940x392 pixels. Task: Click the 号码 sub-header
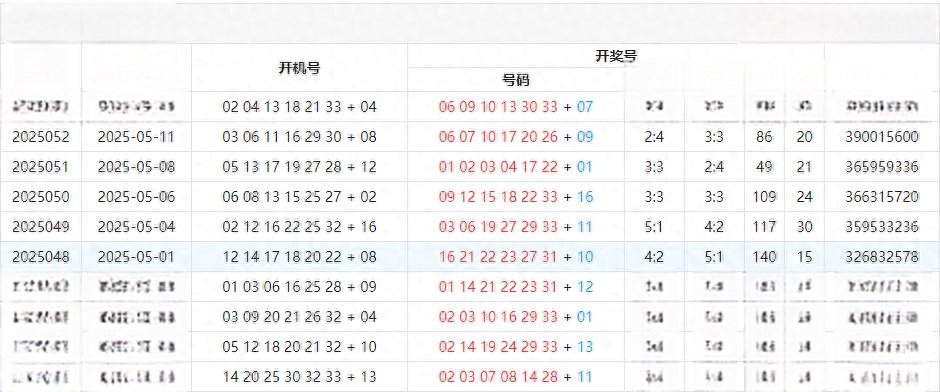[516, 80]
